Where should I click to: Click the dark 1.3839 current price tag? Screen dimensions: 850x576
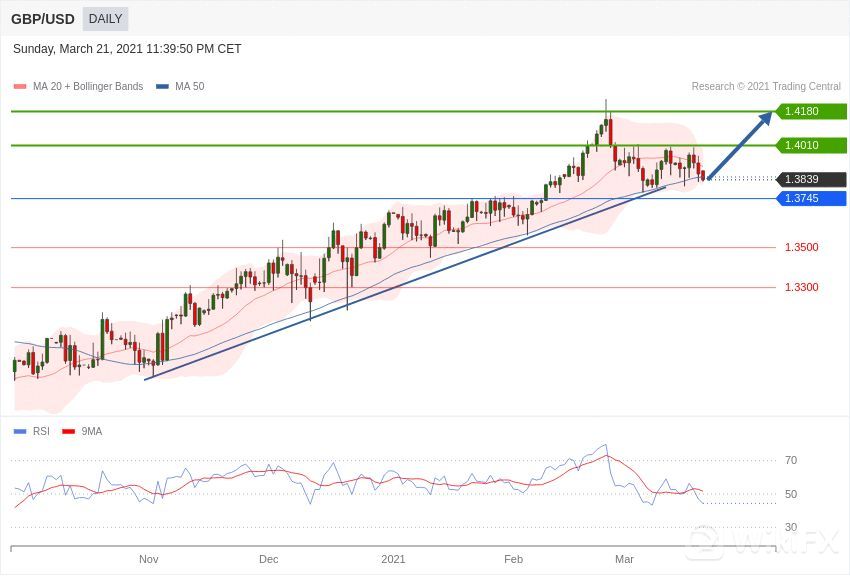[x=810, y=179]
